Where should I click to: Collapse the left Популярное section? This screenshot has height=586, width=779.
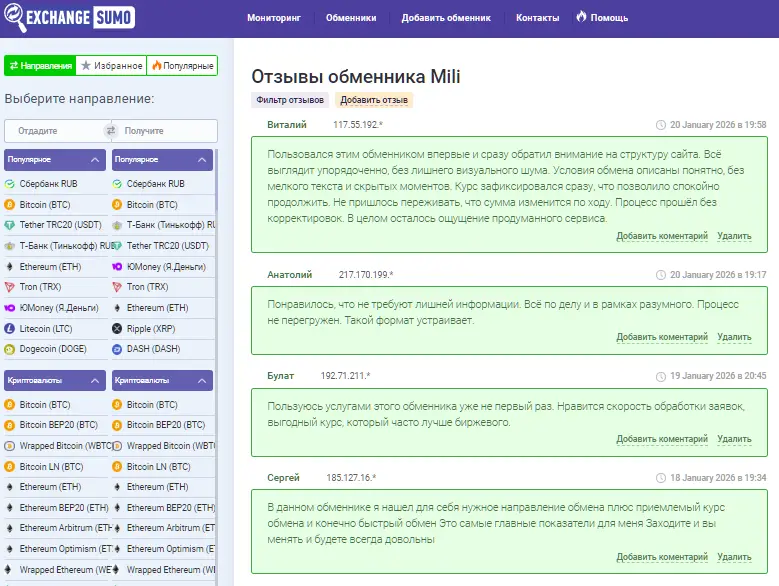94,160
